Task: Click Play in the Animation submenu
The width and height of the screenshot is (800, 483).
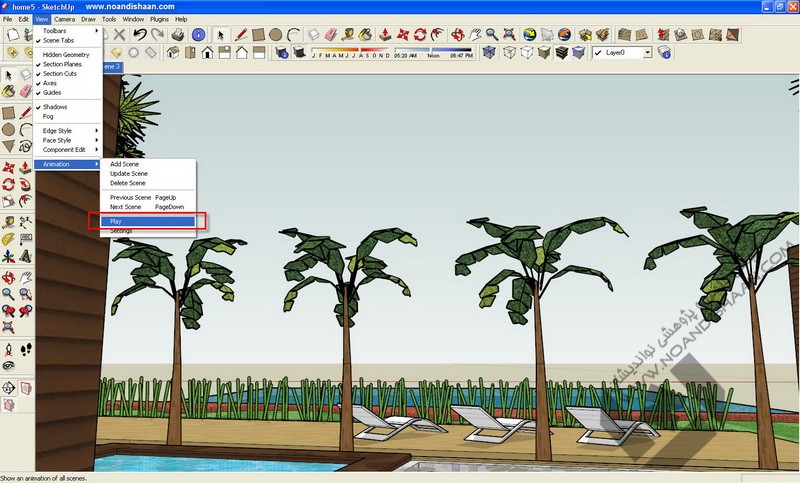Action: coord(116,221)
